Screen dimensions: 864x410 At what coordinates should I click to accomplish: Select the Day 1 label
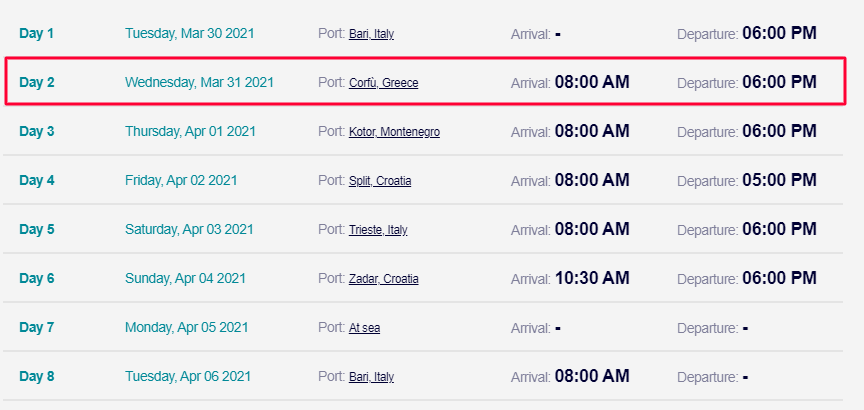pos(37,34)
